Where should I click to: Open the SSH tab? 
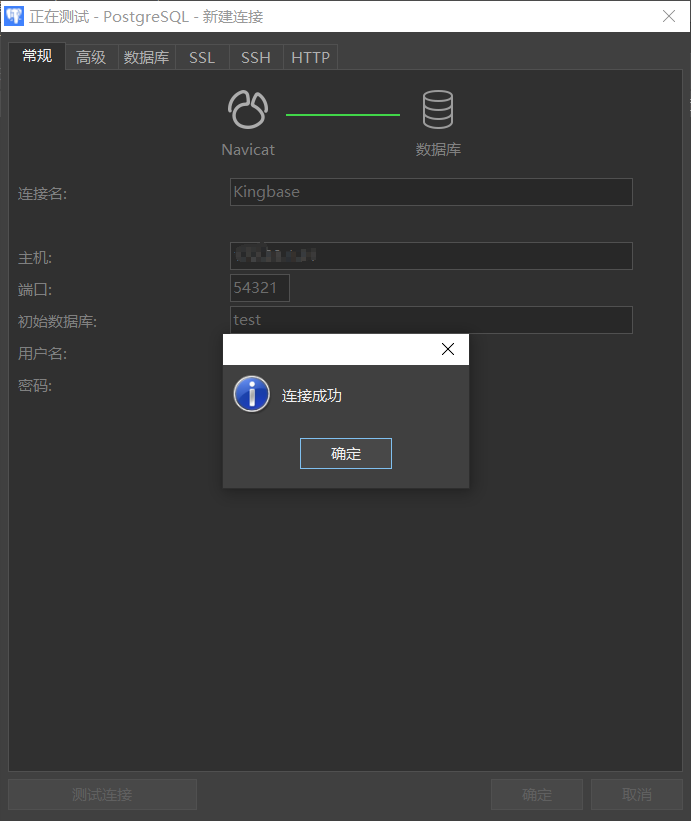tap(256, 57)
